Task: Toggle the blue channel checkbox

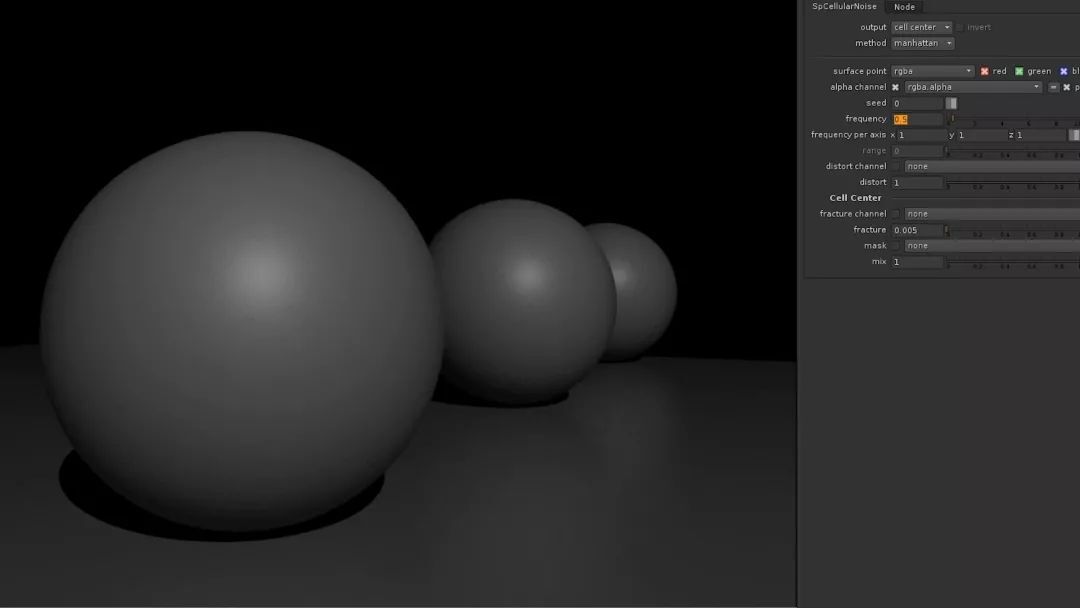Action: tap(1064, 71)
